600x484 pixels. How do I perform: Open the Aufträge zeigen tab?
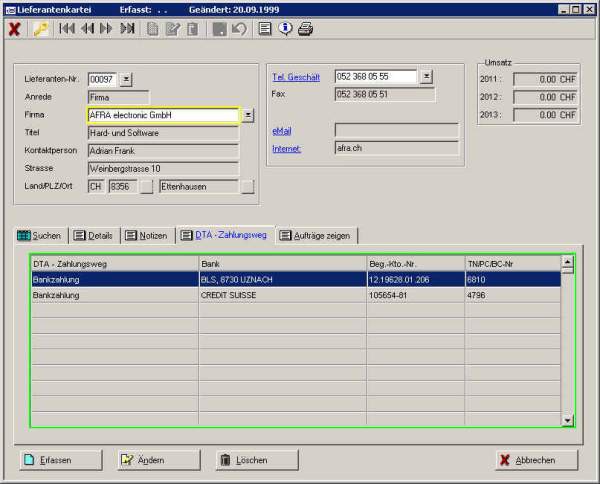[x=317, y=235]
